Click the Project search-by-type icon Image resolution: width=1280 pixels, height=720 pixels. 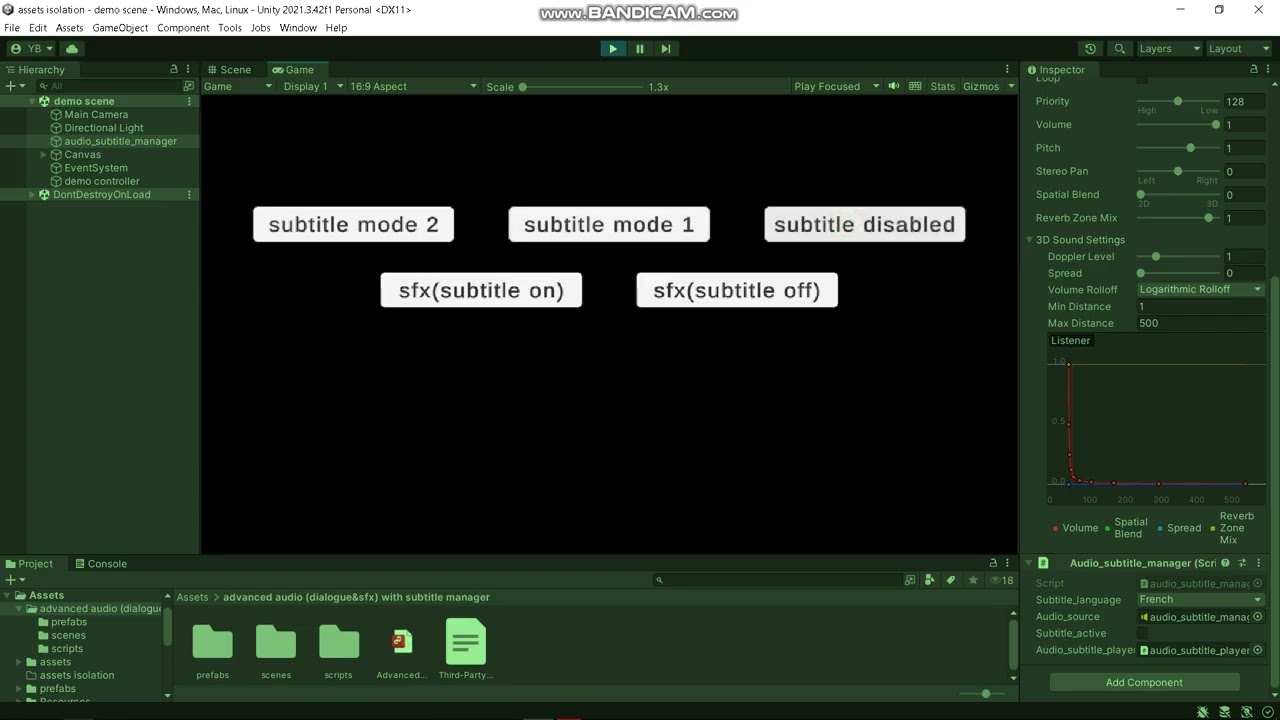coord(930,580)
